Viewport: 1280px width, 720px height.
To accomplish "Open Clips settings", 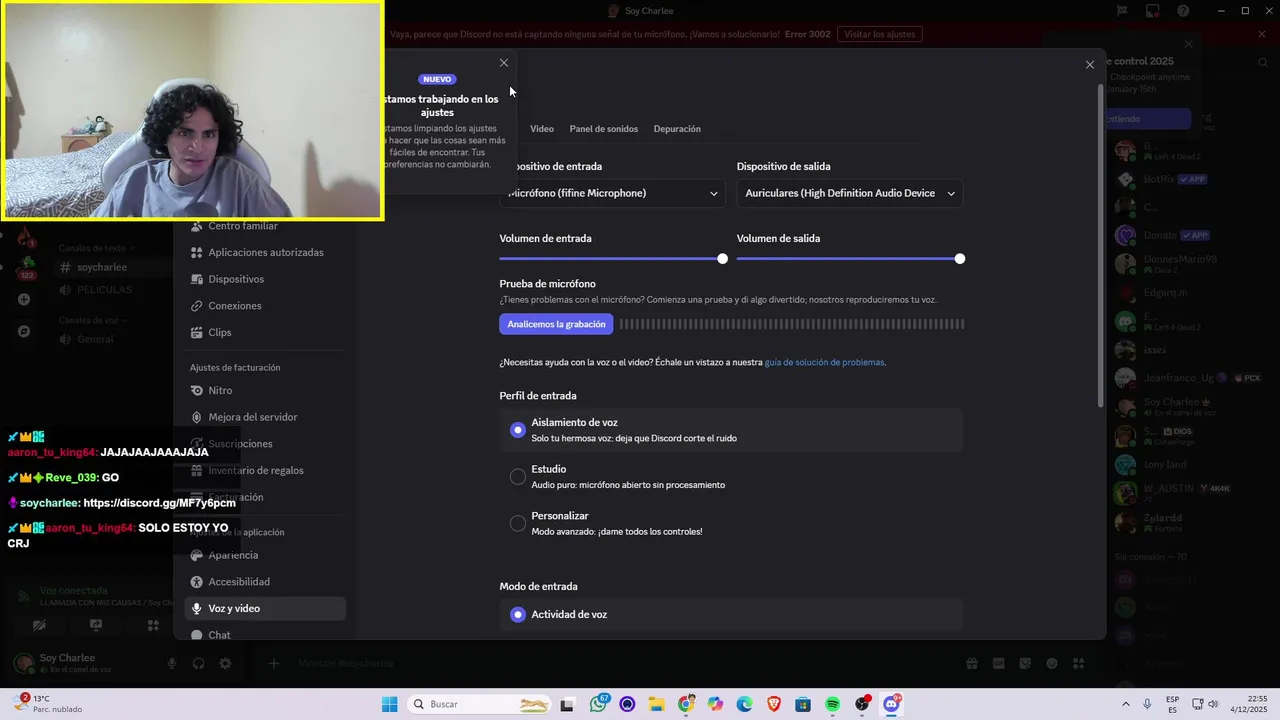I will tap(265, 332).
